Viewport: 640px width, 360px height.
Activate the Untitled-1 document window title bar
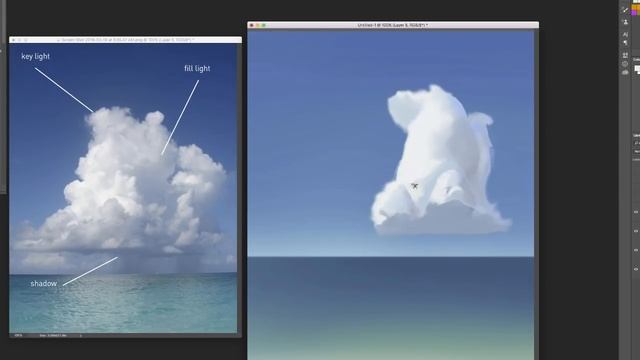[x=393, y=25]
